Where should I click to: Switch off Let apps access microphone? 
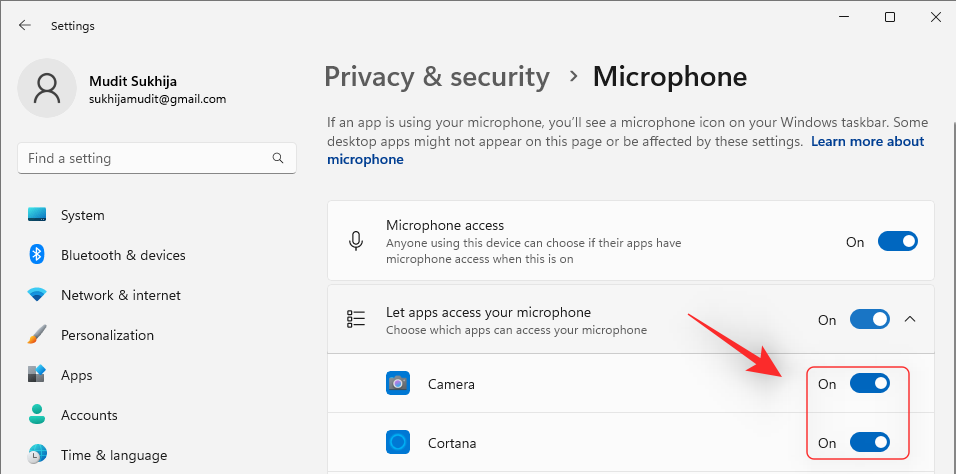coord(869,320)
